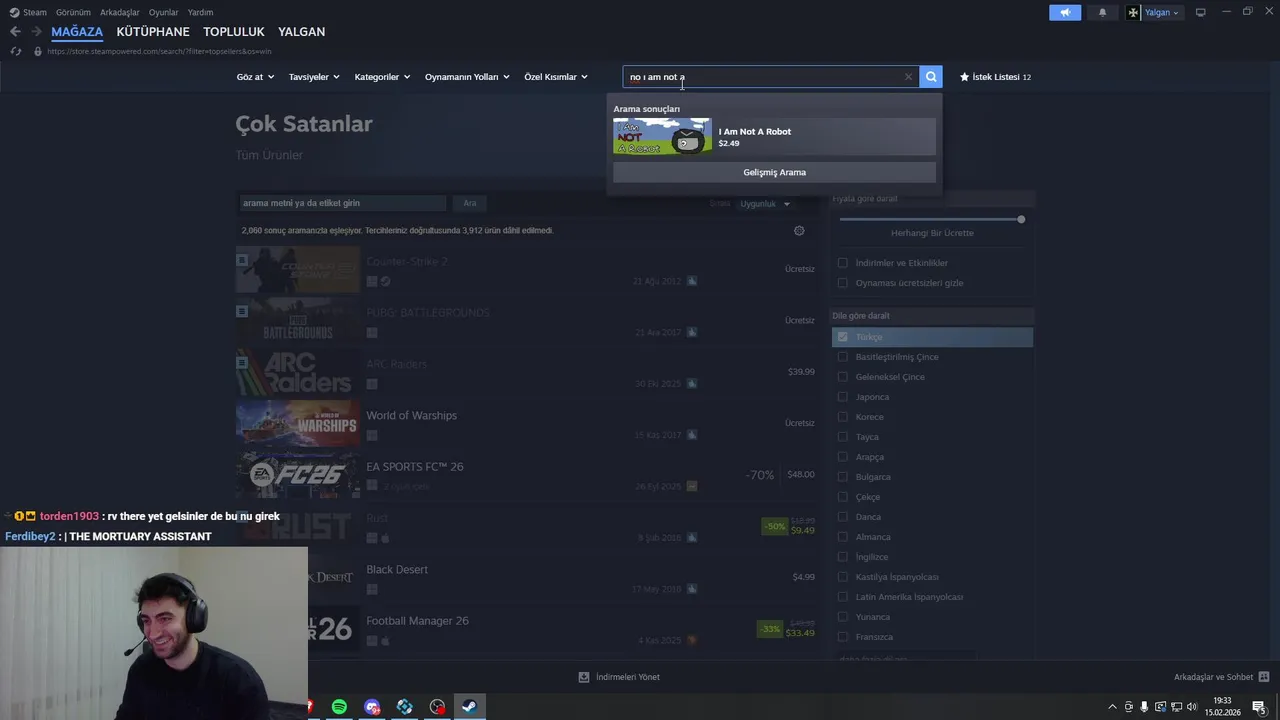Click the Steam taskbar icon

pyautogui.click(x=468, y=707)
